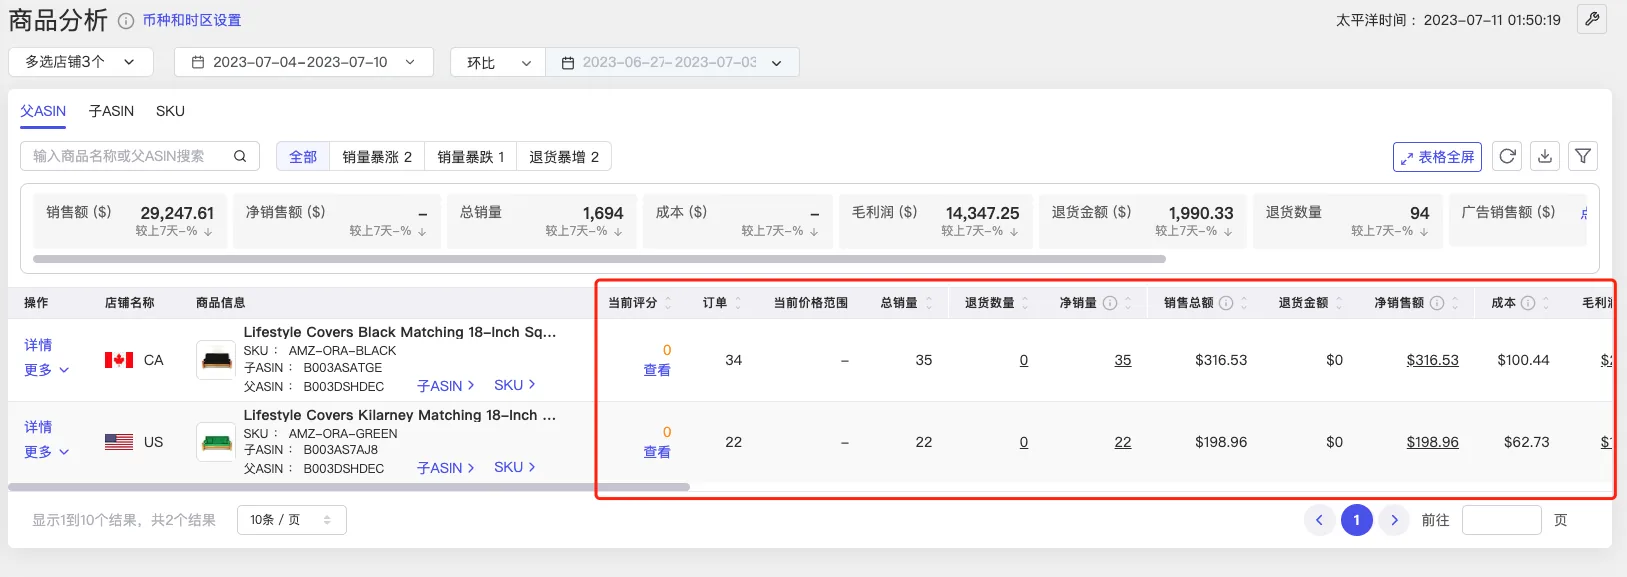Screen dimensions: 1627x577
Task: Click the 表格全屏 button
Action: (1437, 157)
